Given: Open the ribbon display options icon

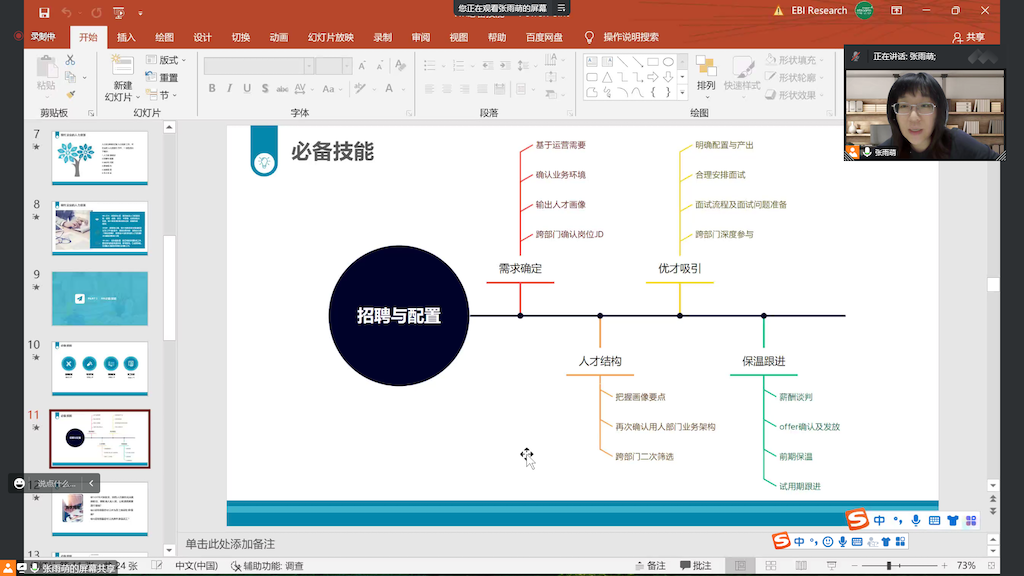Looking at the screenshot, I should pos(897,10).
